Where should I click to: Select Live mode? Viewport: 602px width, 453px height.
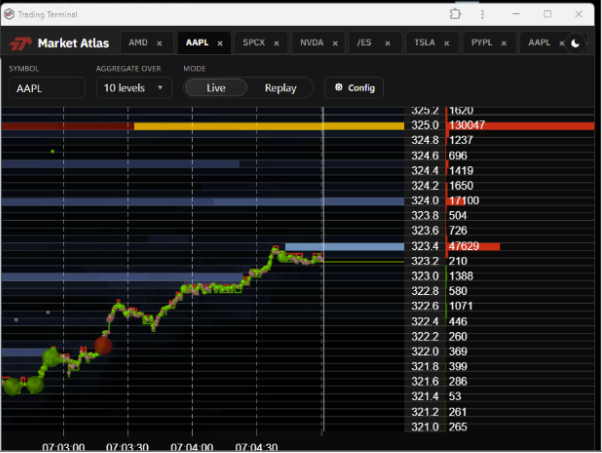coord(216,88)
